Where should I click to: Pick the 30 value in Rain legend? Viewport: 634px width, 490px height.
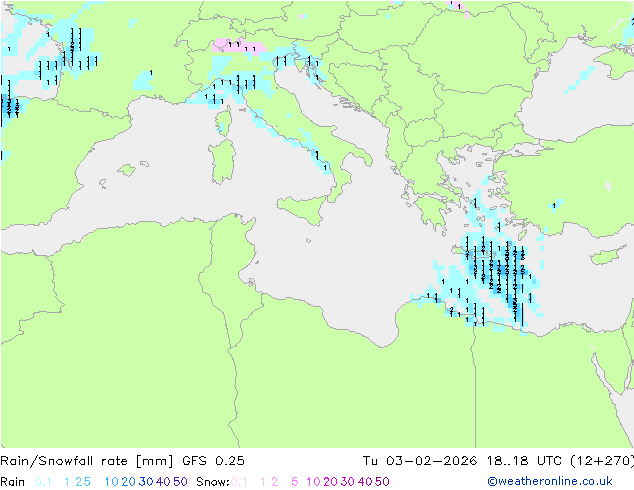(x=146, y=482)
